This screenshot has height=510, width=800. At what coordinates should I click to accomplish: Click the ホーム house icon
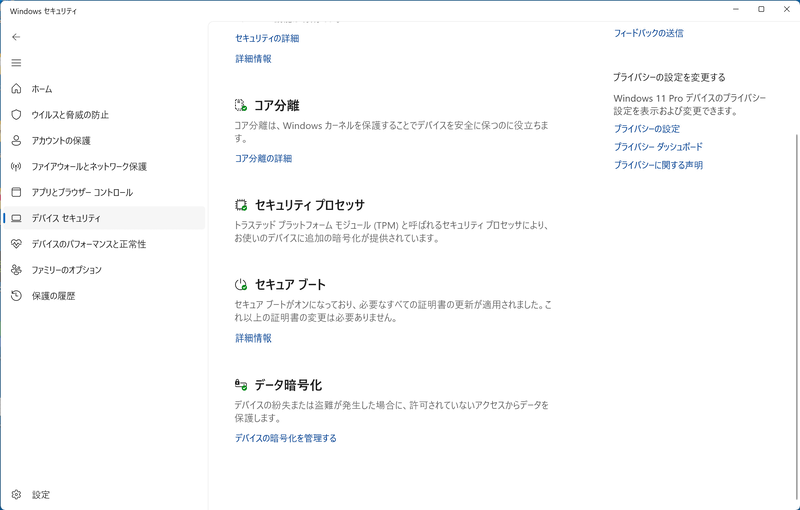(16, 89)
